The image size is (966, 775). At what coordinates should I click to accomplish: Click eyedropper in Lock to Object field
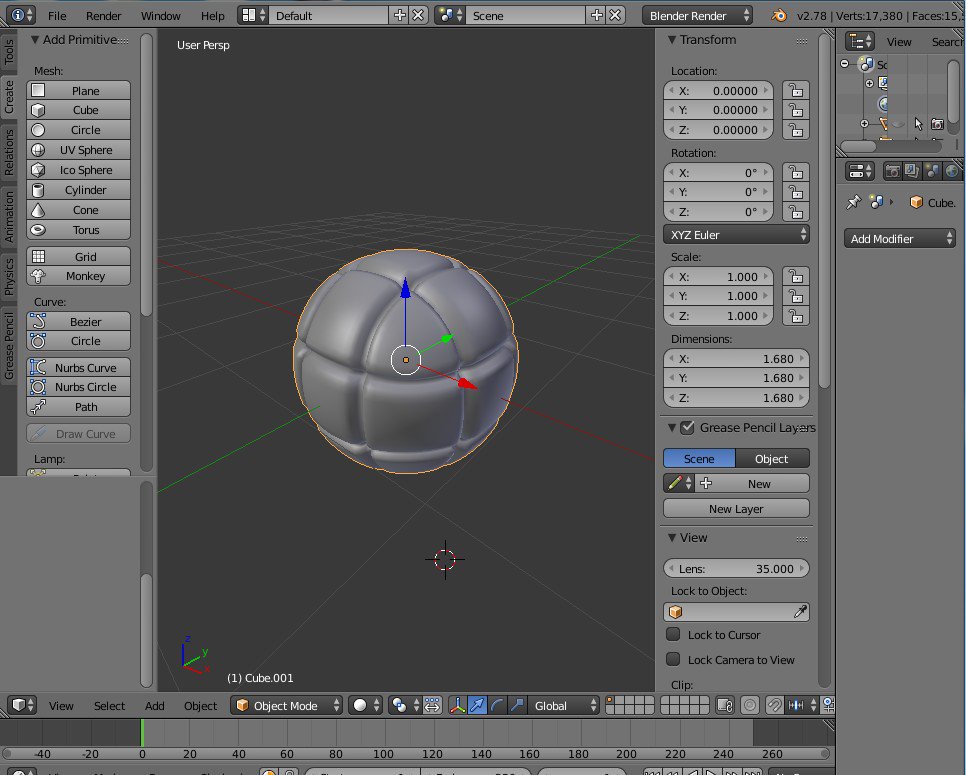pos(800,612)
